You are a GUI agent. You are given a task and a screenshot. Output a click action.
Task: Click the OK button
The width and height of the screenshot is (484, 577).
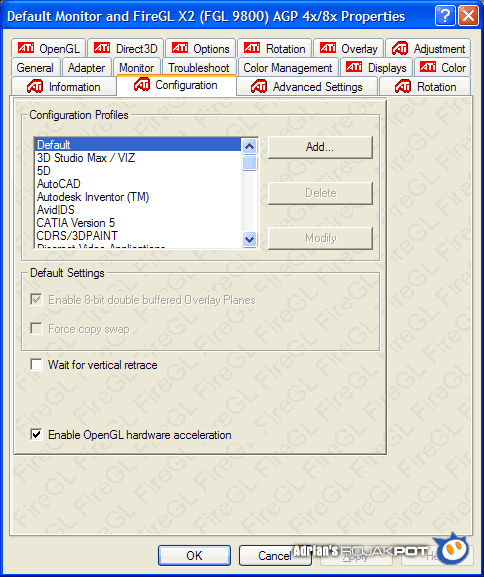[x=194, y=555]
